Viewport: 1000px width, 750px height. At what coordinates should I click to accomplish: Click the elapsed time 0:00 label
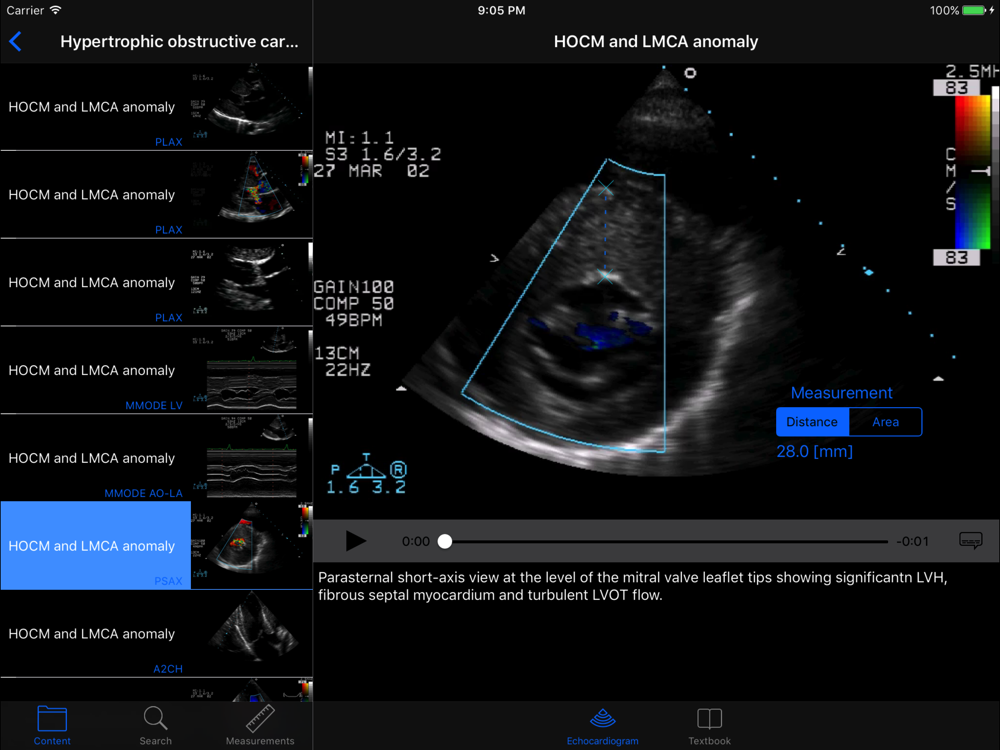[x=416, y=541]
